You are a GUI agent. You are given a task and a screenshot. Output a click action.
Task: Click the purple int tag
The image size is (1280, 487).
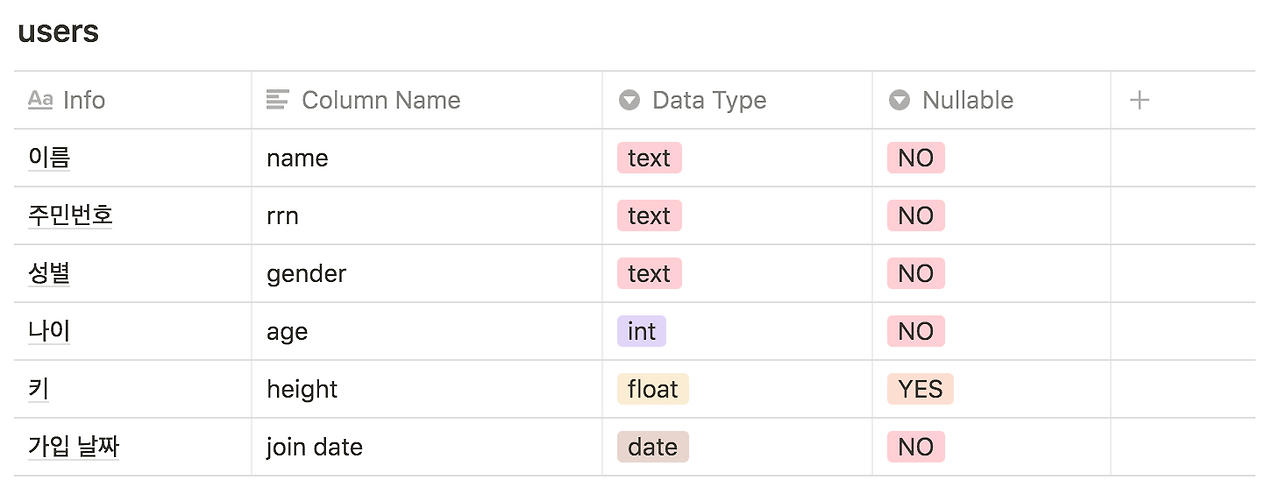pos(641,332)
